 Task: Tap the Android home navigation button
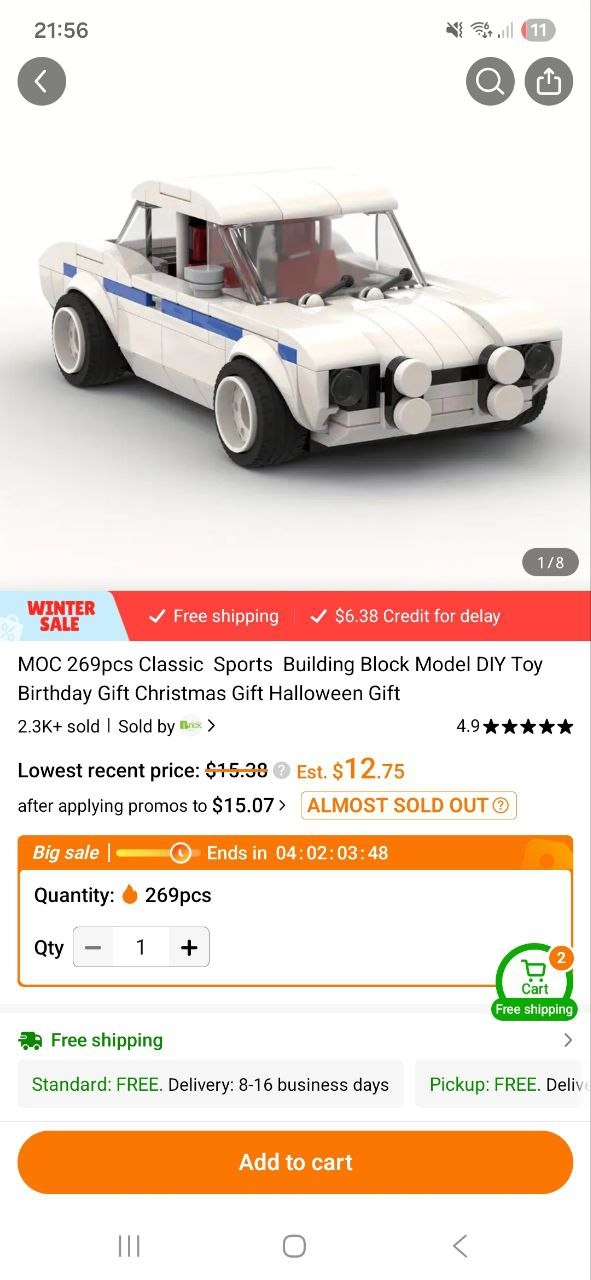294,1245
